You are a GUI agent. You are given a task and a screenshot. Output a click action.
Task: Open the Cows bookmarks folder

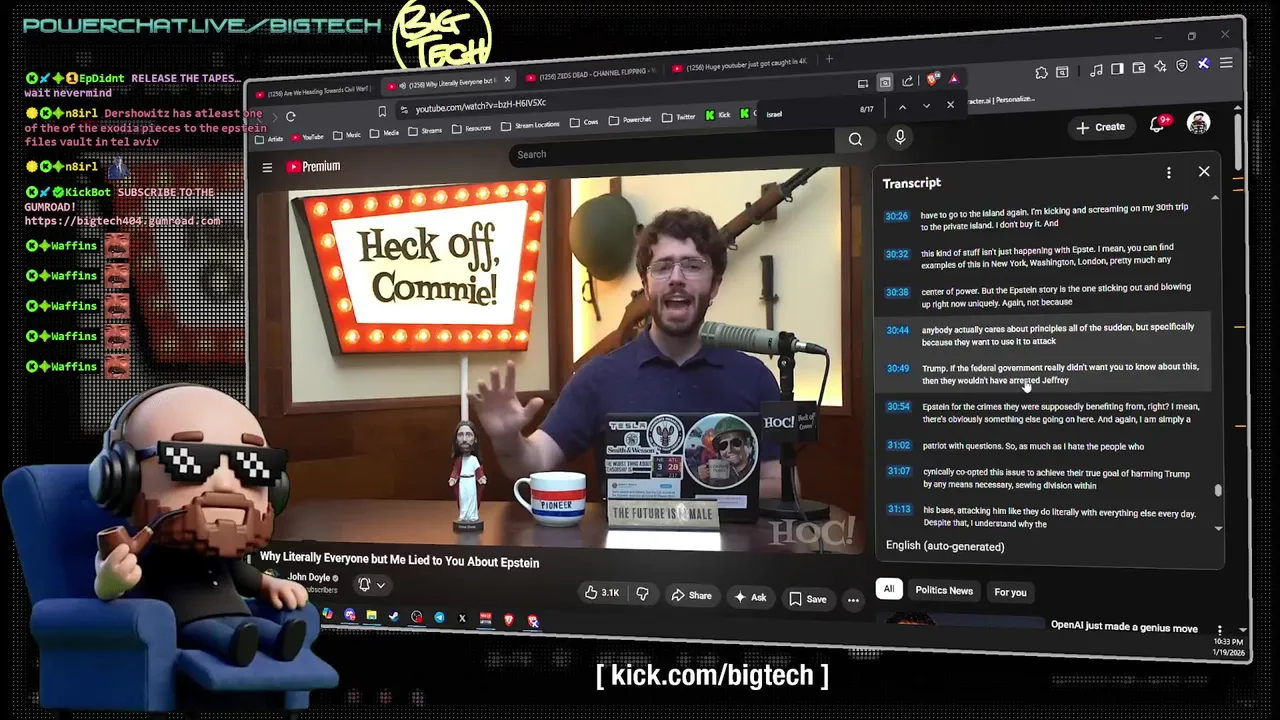click(x=585, y=122)
